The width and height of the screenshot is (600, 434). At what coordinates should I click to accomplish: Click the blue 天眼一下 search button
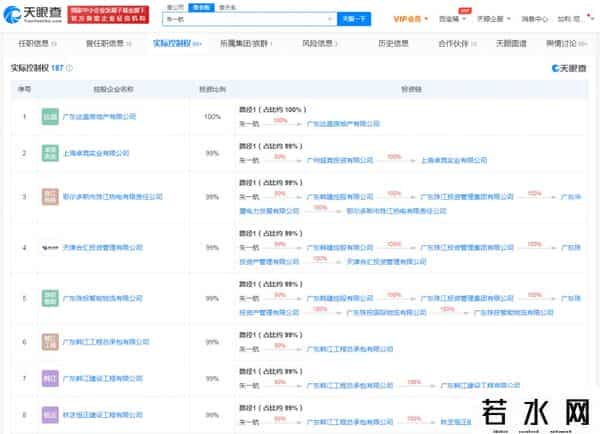click(354, 19)
